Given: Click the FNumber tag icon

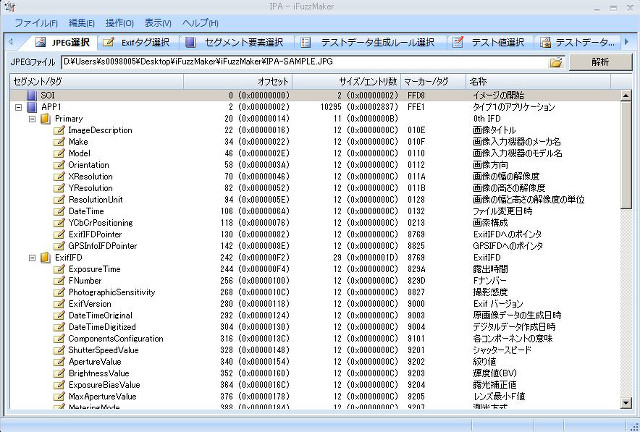Looking at the screenshot, I should pyautogui.click(x=59, y=281).
